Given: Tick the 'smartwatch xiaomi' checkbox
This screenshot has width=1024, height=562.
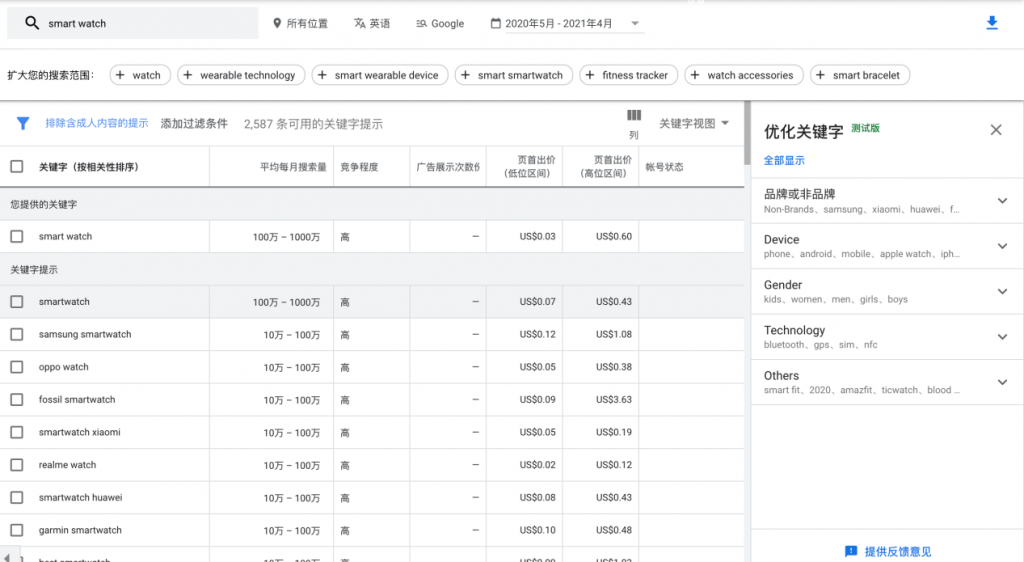Looking at the screenshot, I should click(17, 432).
